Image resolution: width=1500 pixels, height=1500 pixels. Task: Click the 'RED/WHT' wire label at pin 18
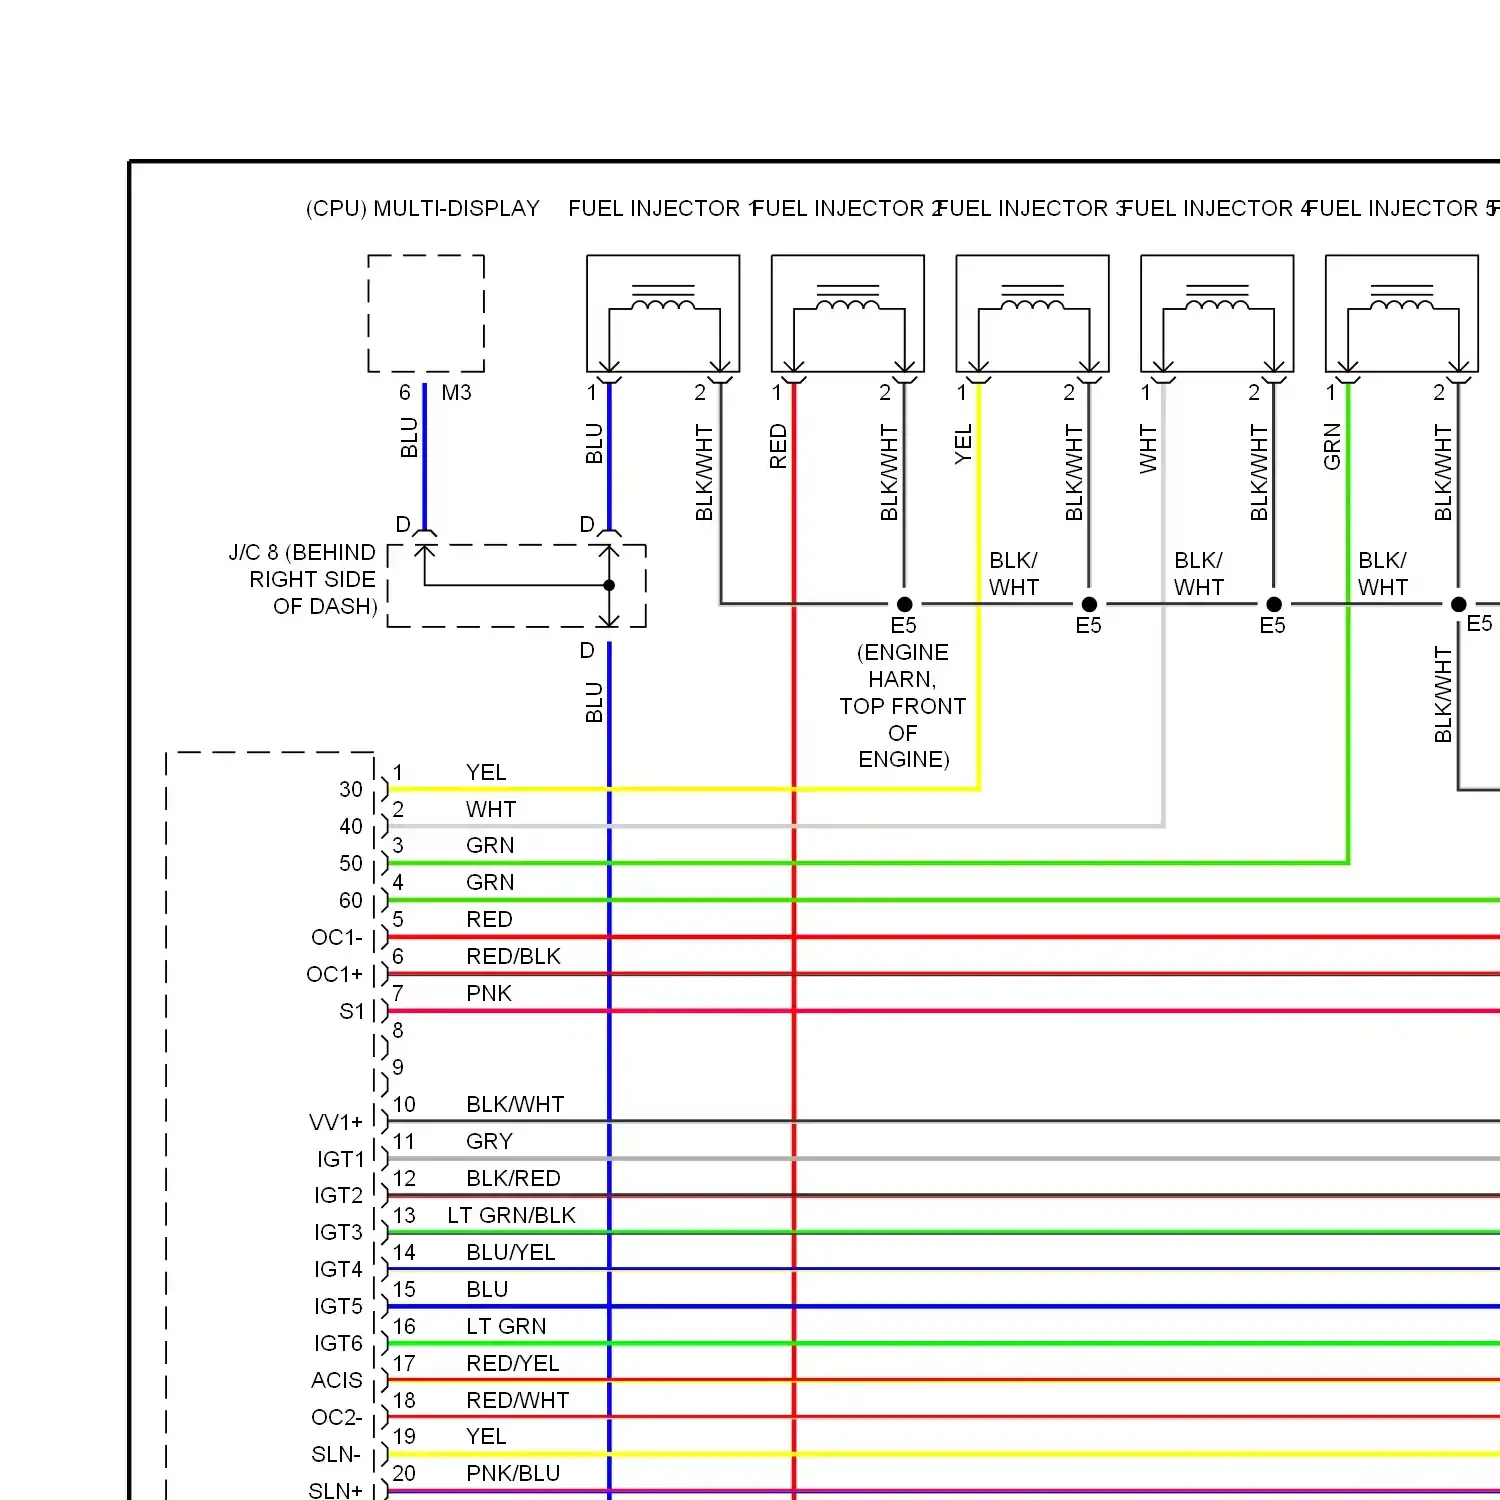click(x=517, y=1400)
